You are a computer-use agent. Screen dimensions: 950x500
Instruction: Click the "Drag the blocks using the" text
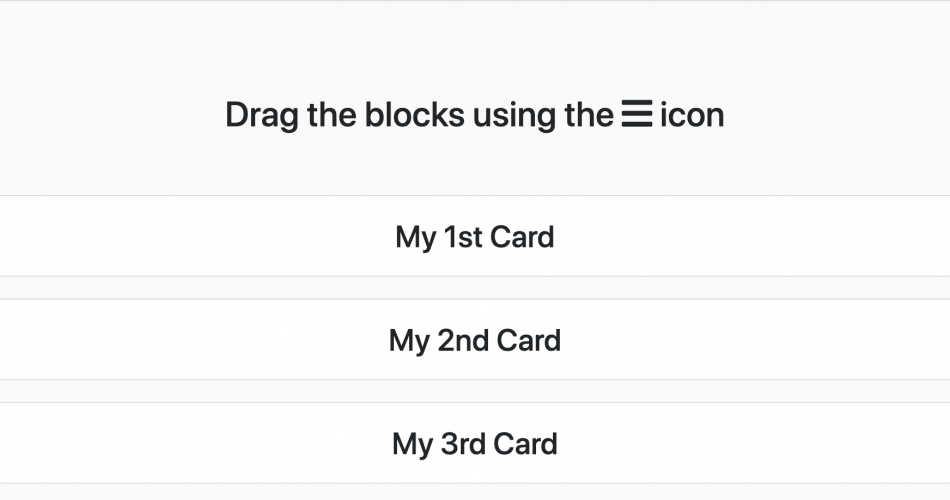(418, 115)
